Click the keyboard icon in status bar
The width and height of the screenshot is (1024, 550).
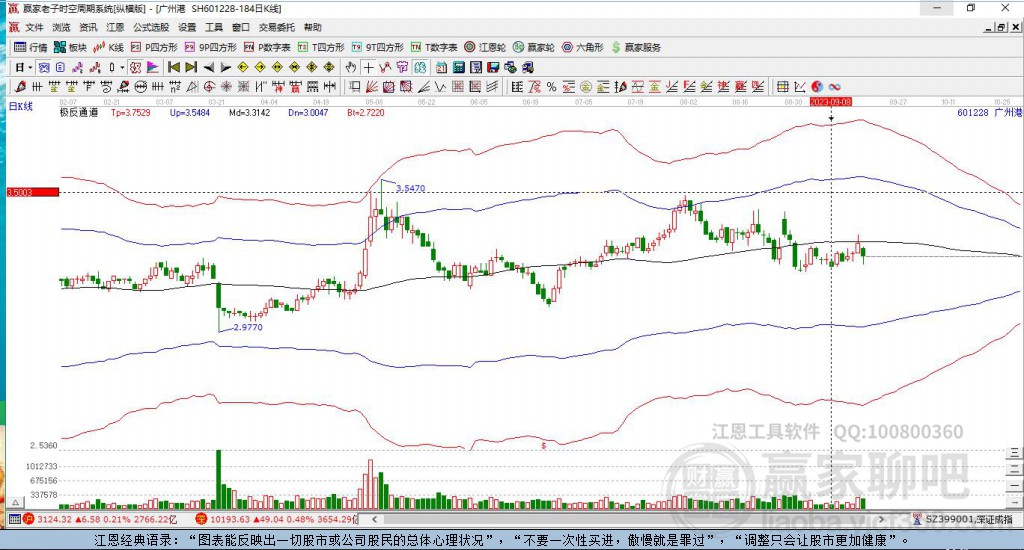(14, 519)
